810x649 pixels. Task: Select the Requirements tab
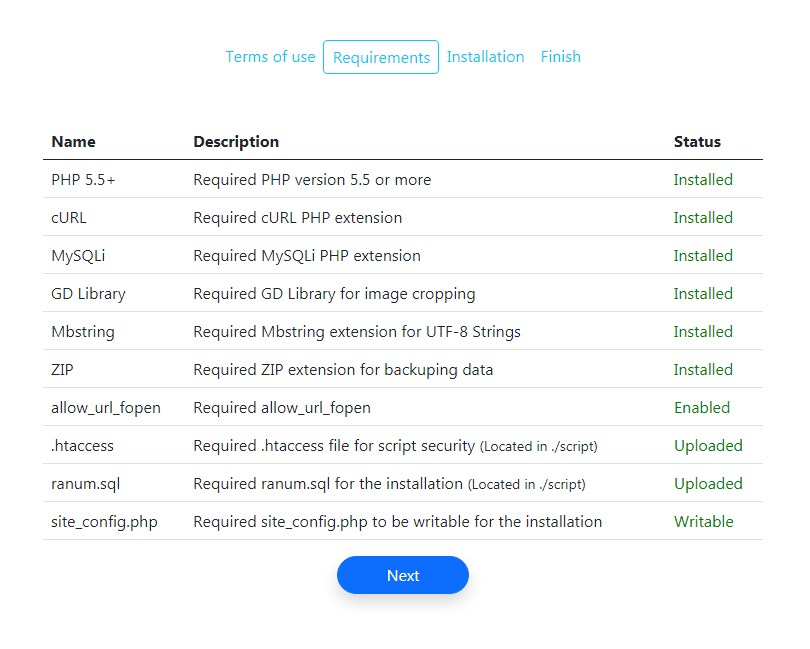point(381,58)
